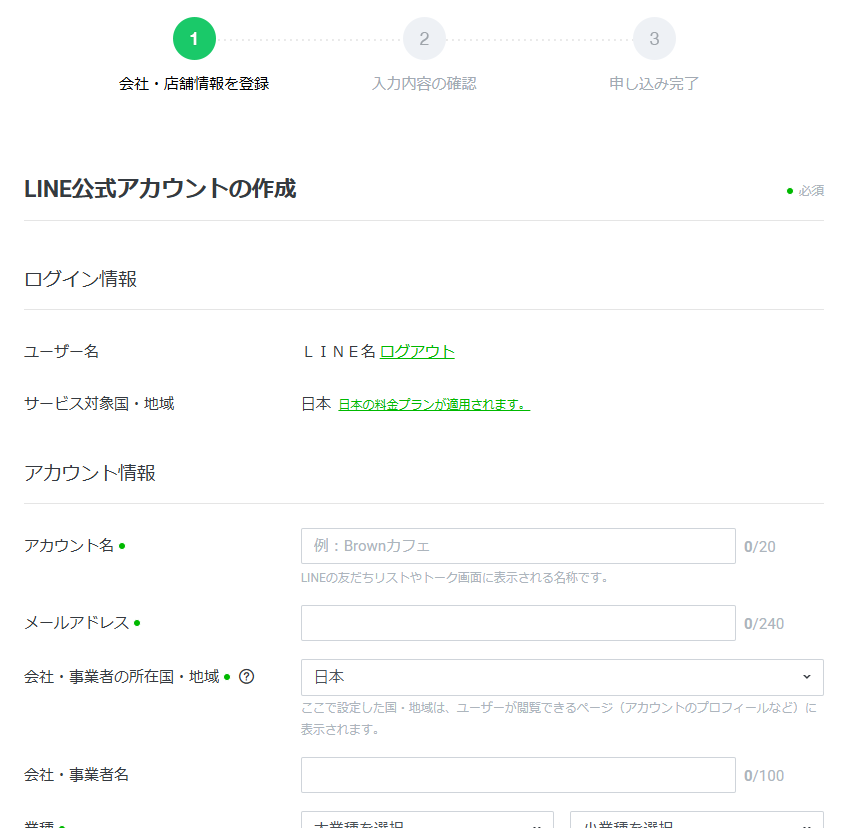846x828 pixels.
Task: Focus the 会社・事業者名 input field
Action: (518, 775)
